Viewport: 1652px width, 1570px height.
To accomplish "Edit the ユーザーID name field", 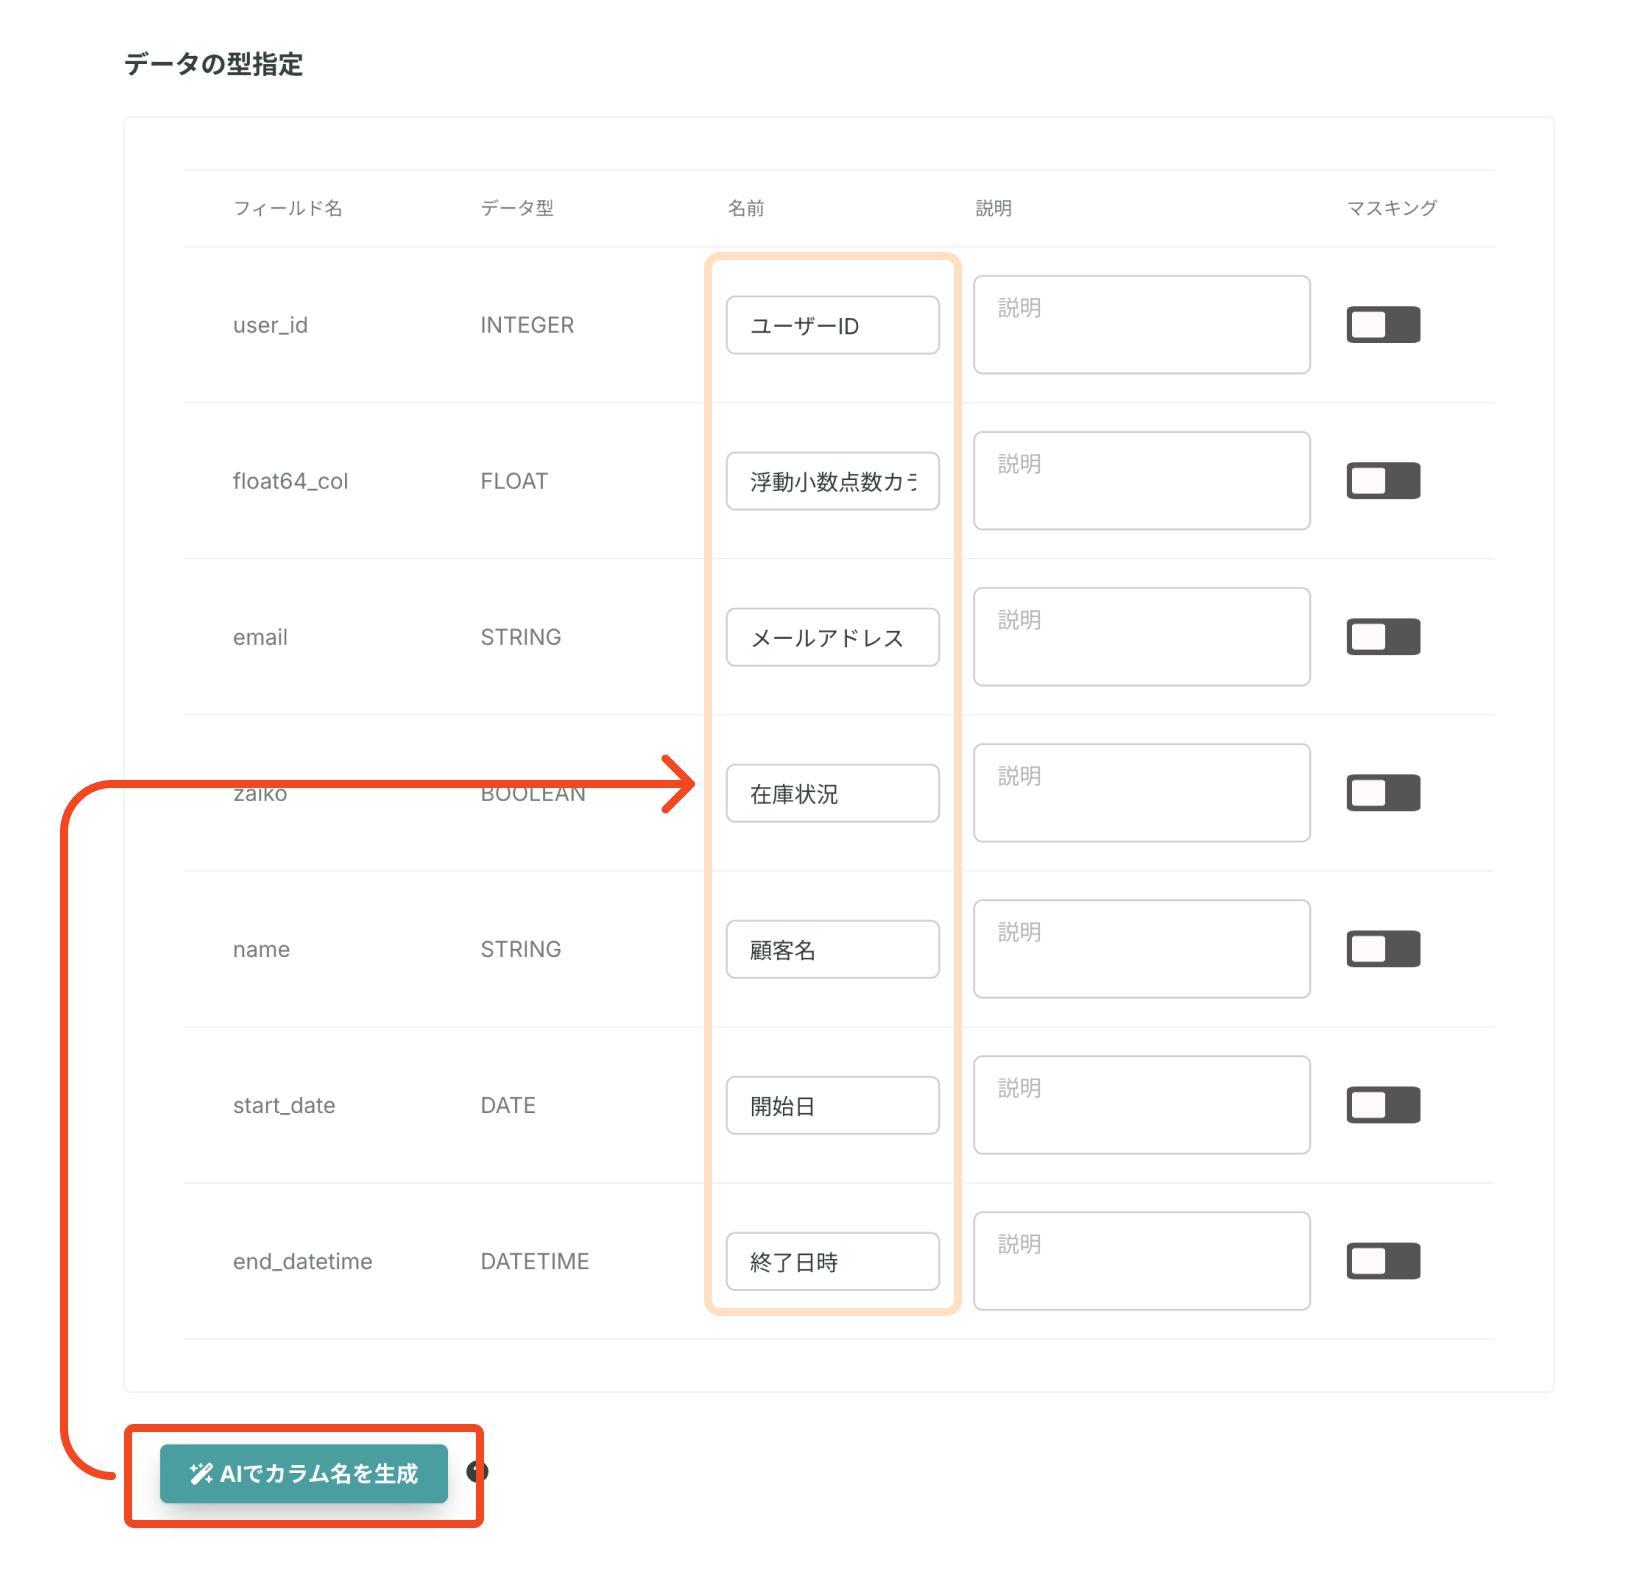I will [x=832, y=325].
